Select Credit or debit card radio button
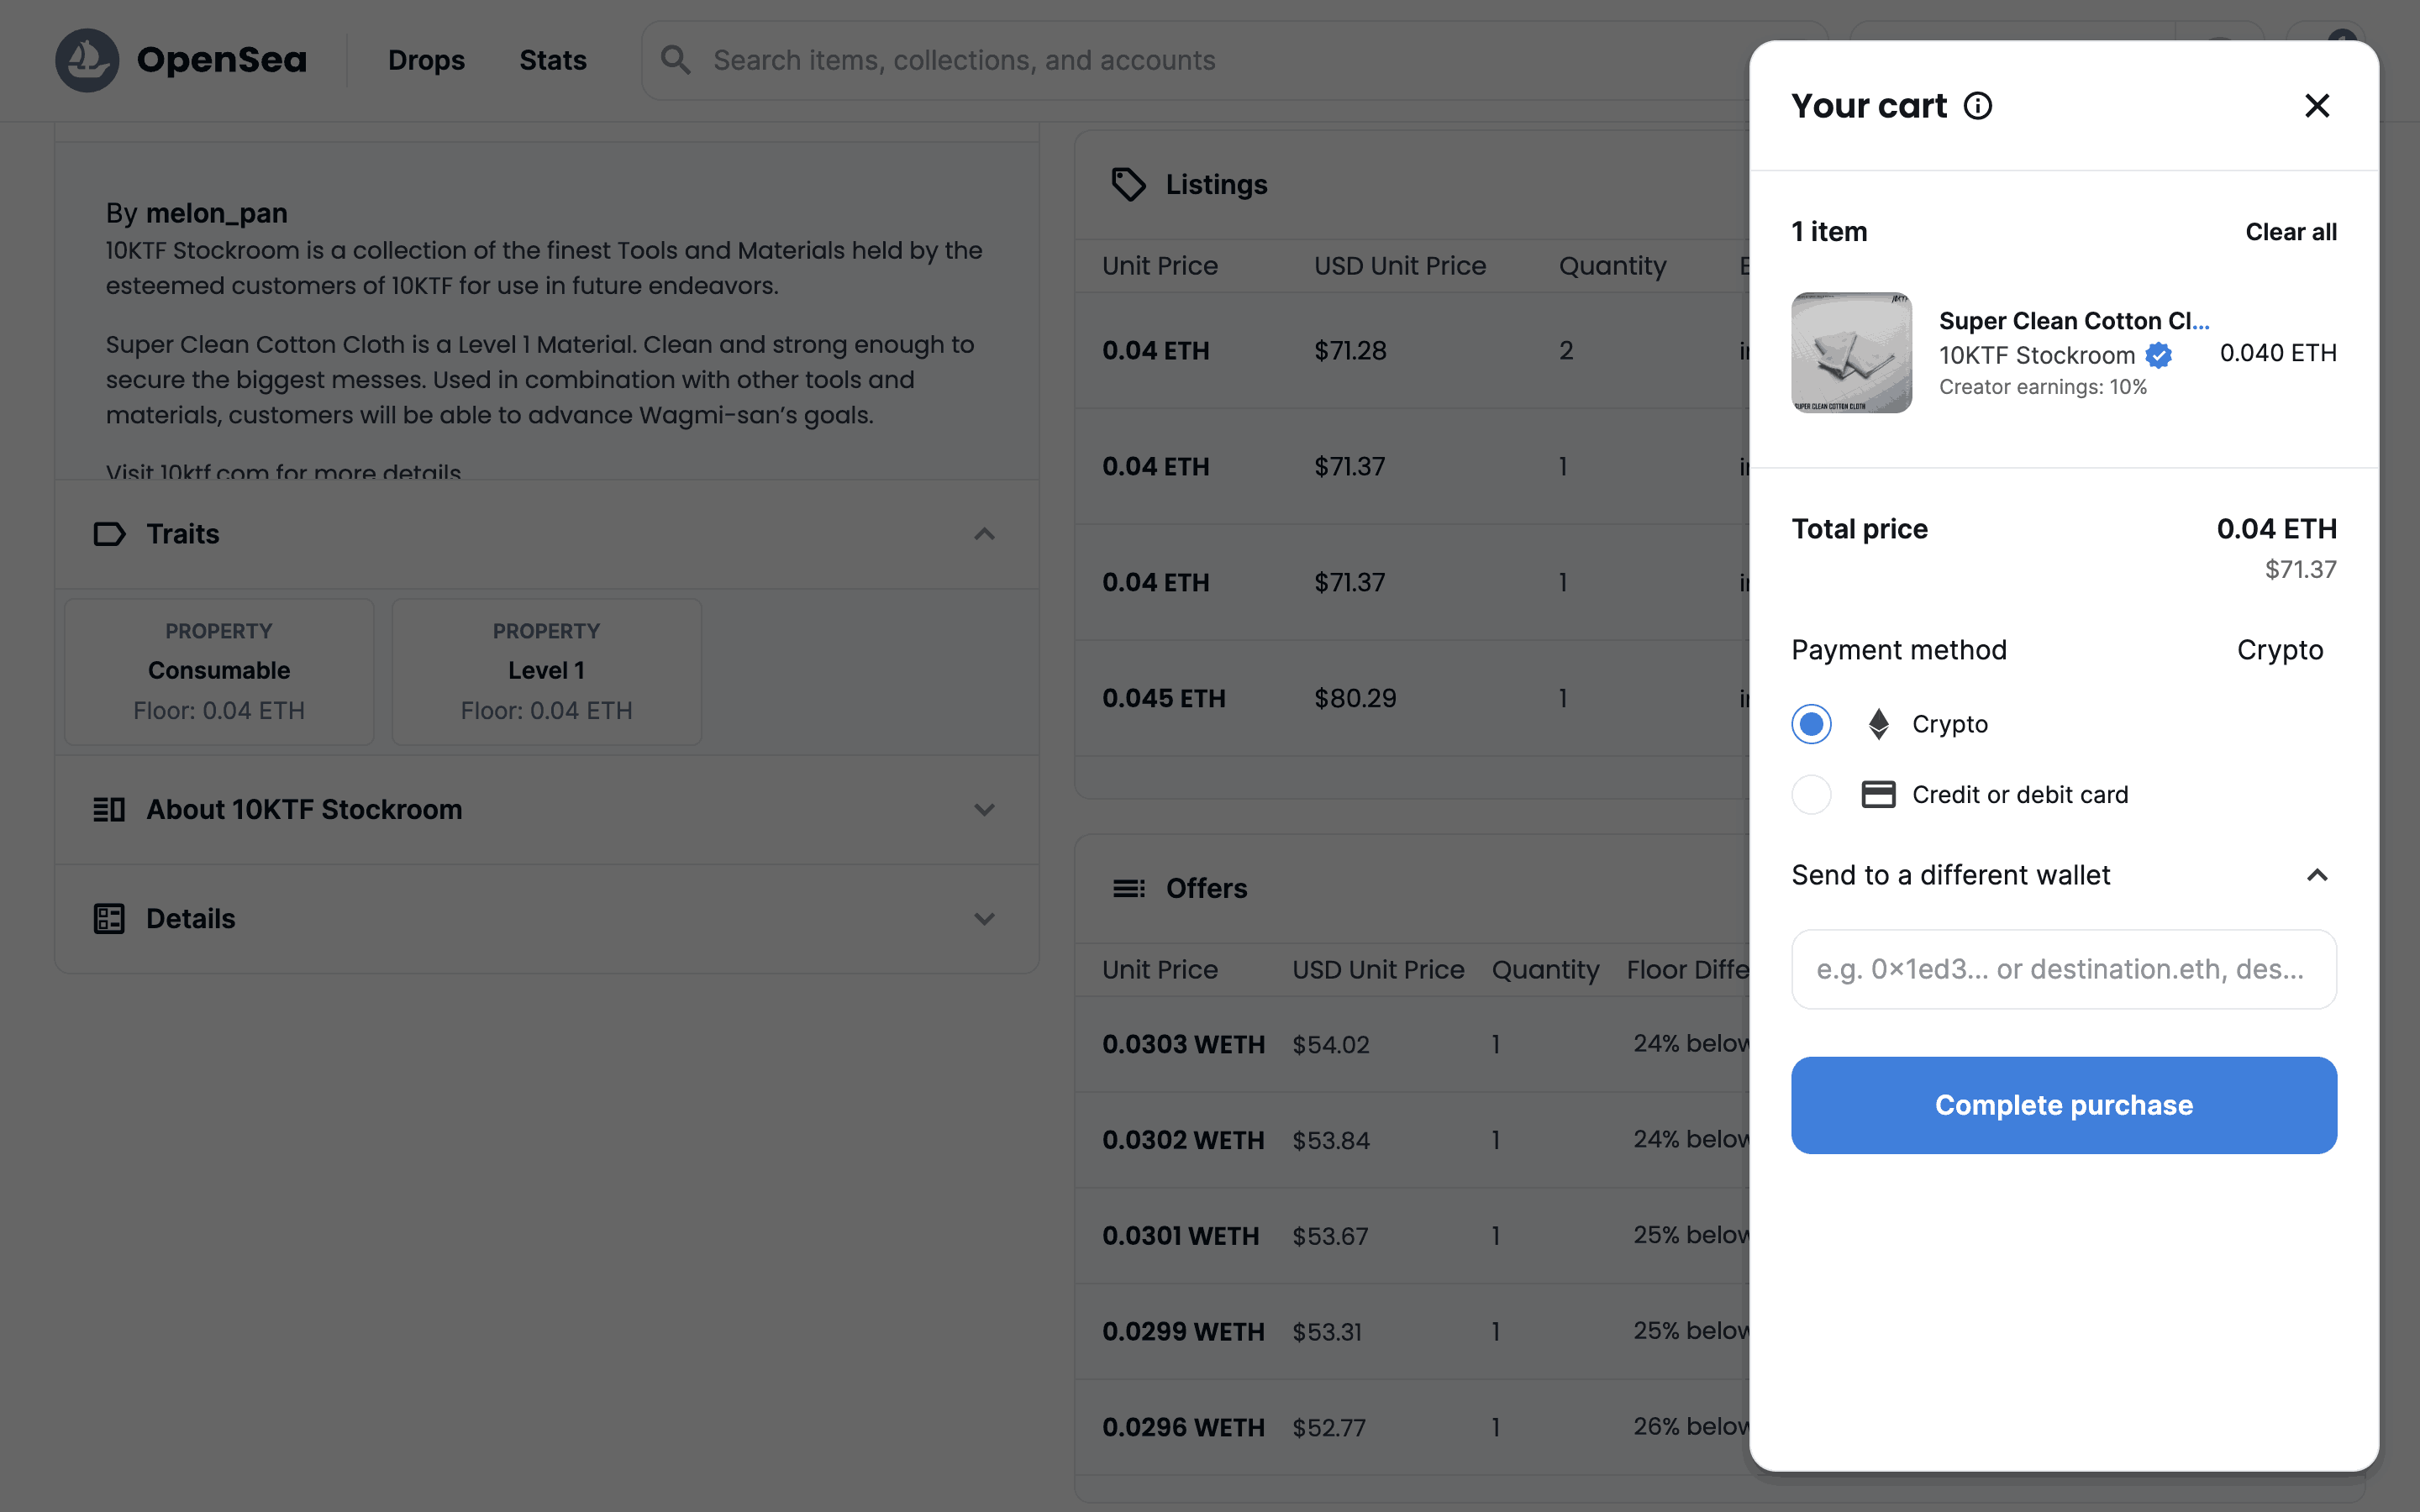 coord(1811,795)
